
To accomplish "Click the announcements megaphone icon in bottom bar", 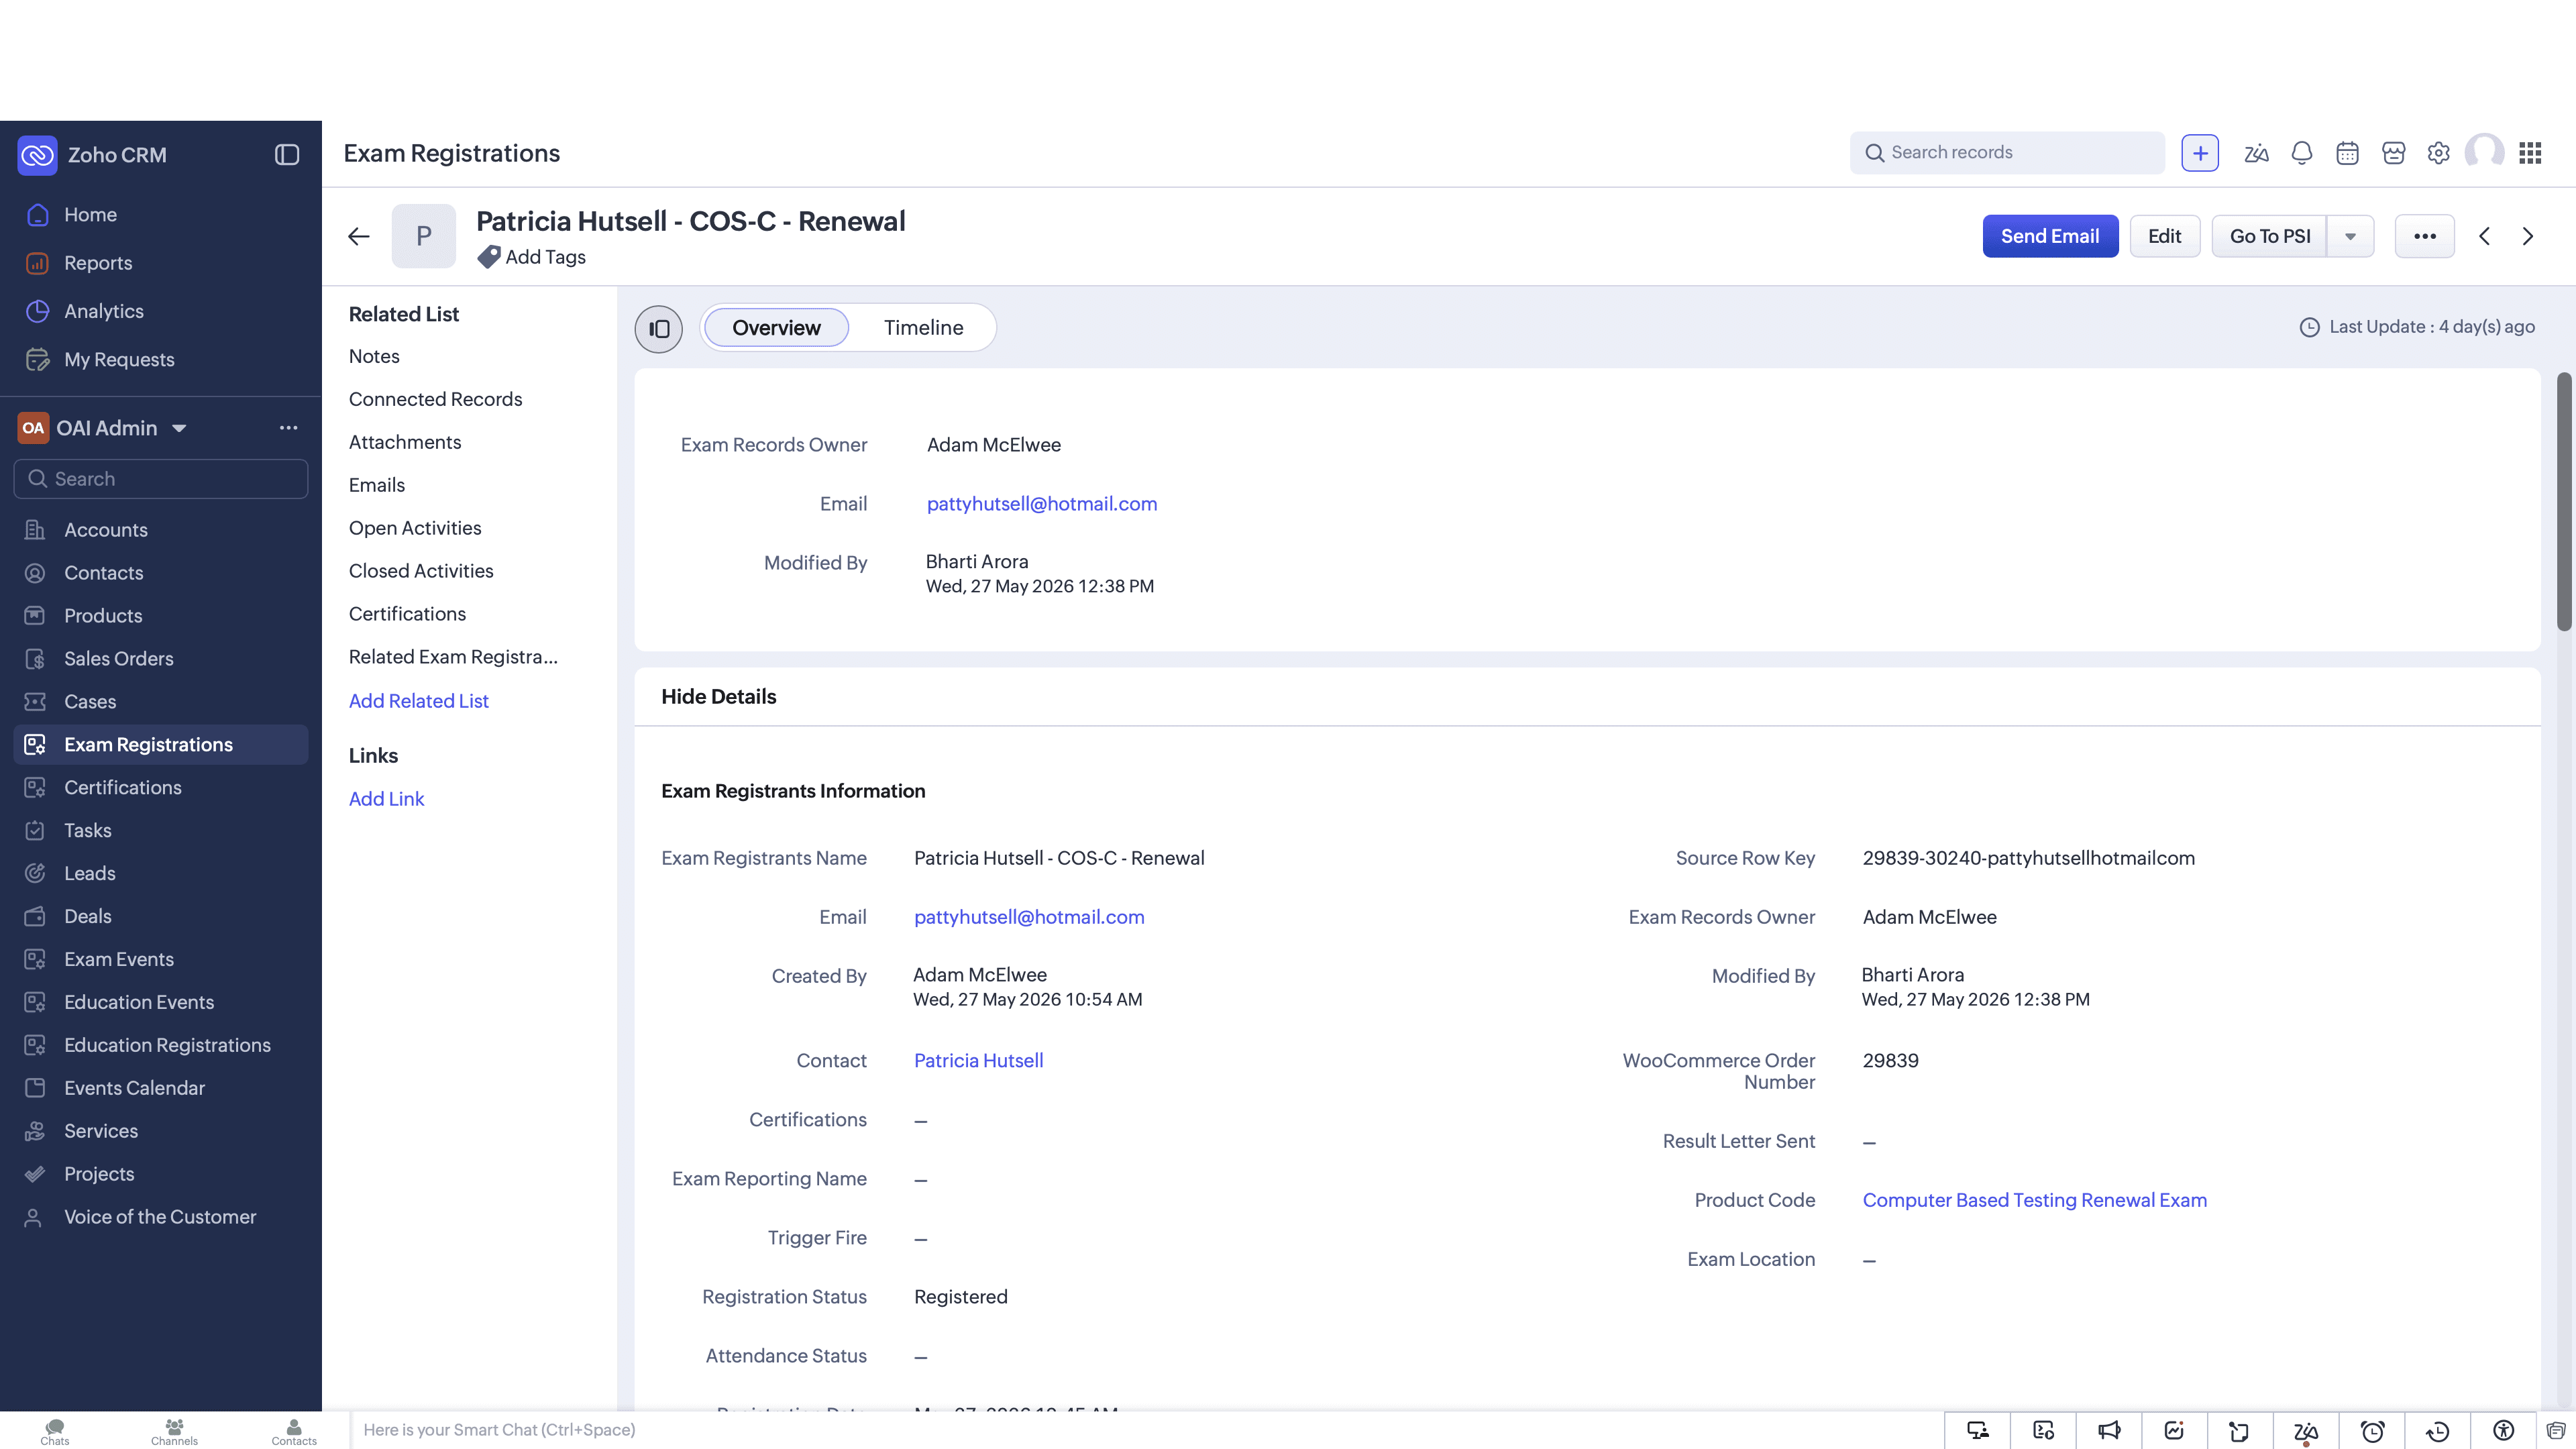I will coord(2109,1431).
